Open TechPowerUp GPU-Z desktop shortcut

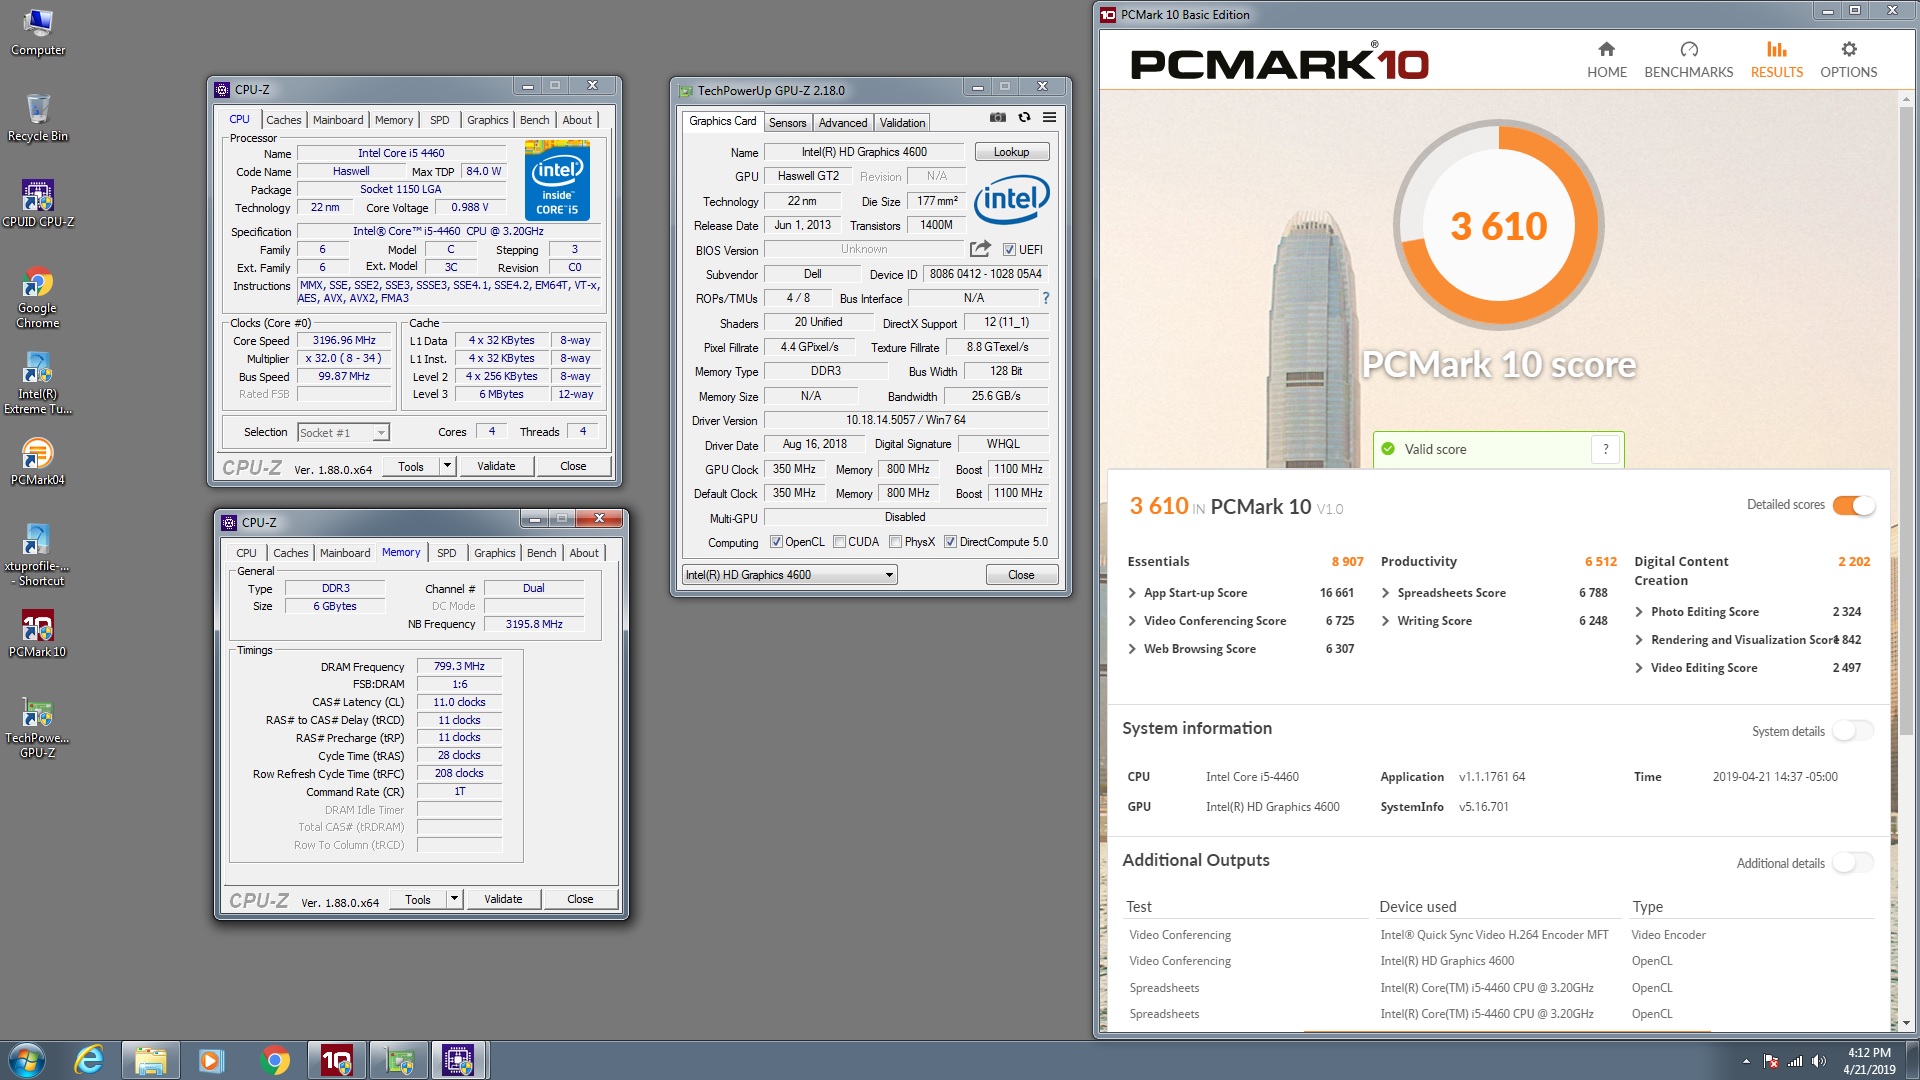(38, 728)
